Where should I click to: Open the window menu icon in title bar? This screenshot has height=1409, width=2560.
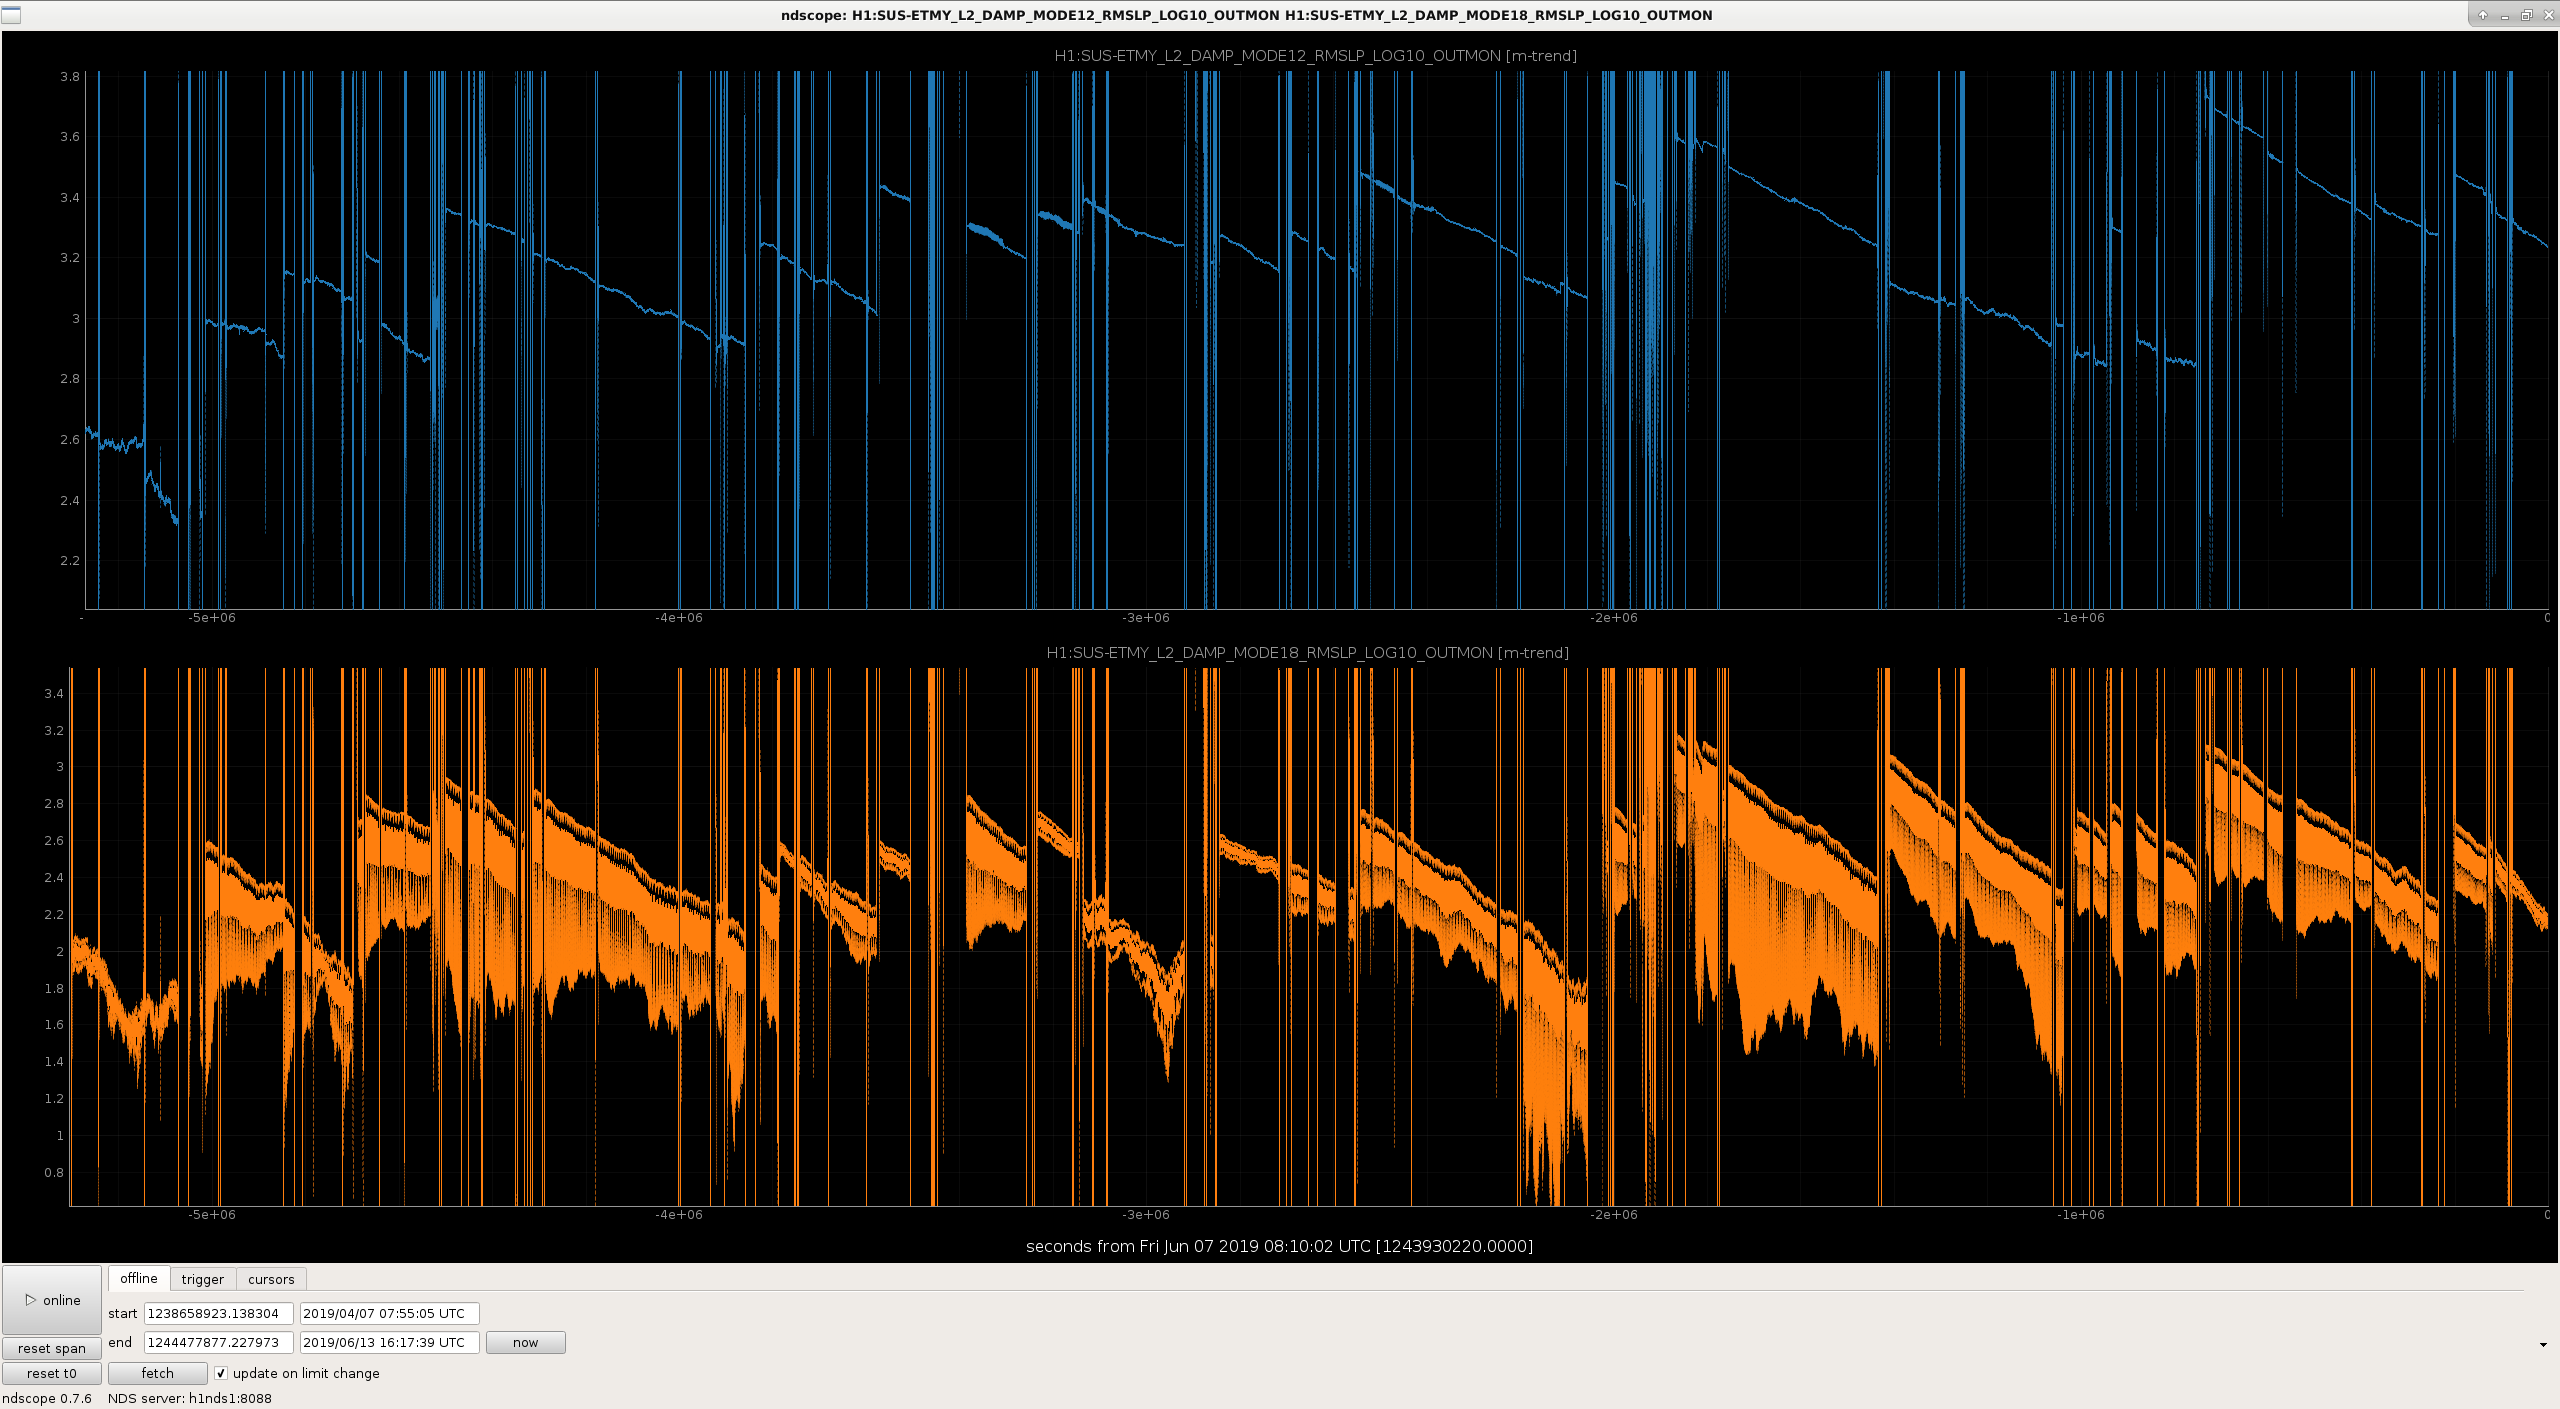11,15
